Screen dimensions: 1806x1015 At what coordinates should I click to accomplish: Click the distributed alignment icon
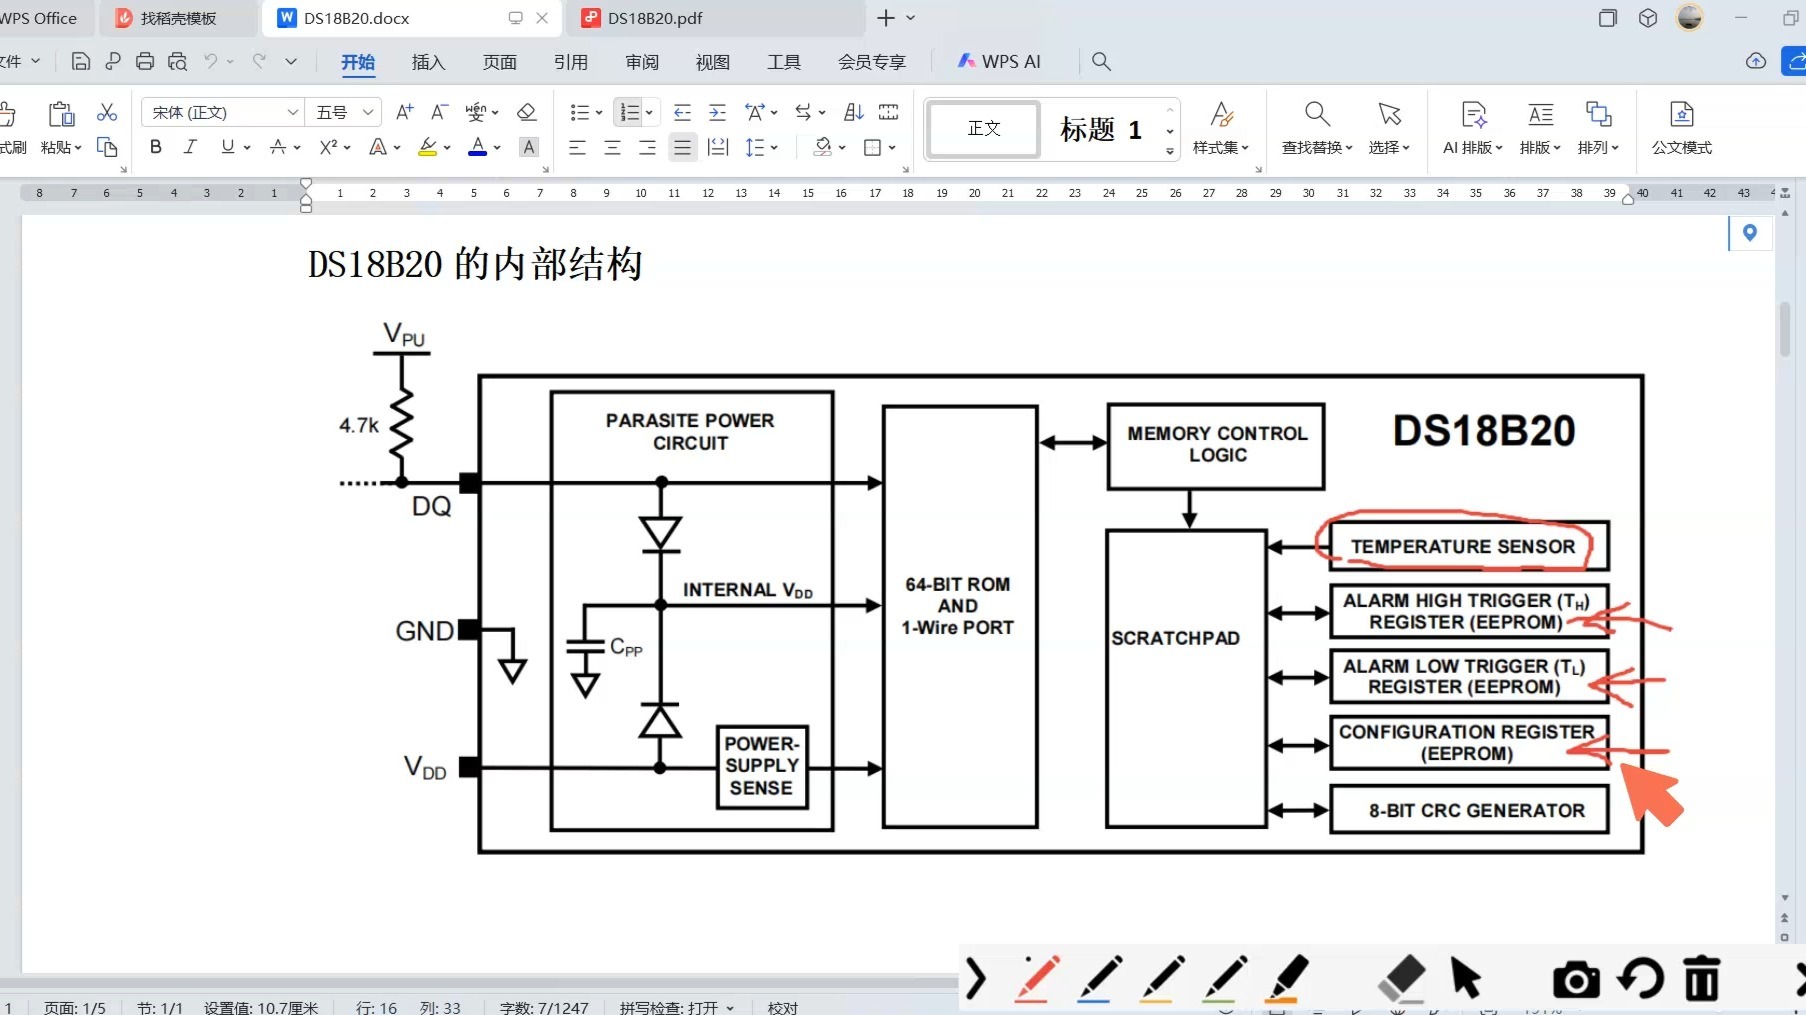click(x=717, y=148)
